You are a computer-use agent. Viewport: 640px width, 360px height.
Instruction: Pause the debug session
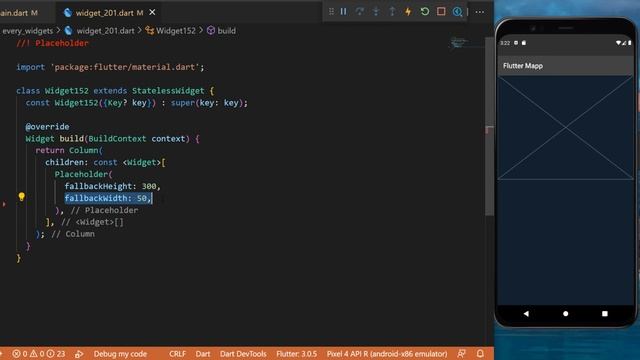pos(343,11)
